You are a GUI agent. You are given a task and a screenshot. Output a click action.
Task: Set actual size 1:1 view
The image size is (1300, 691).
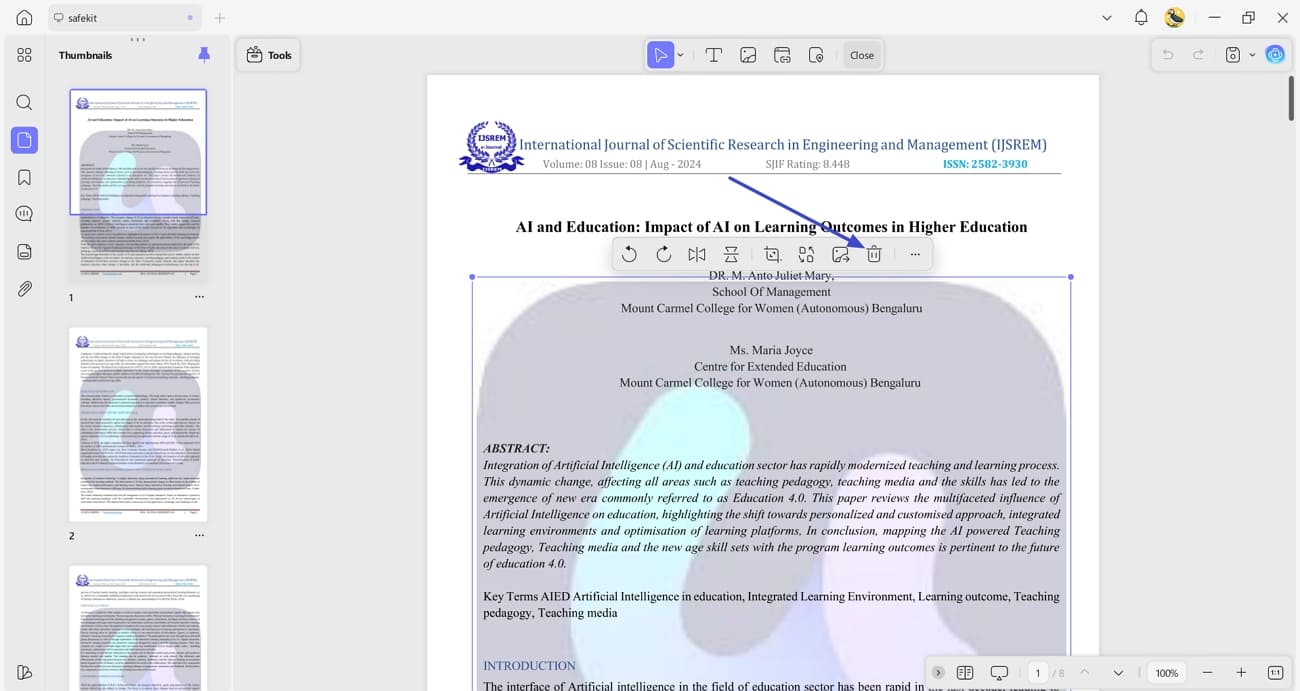pos(1275,673)
